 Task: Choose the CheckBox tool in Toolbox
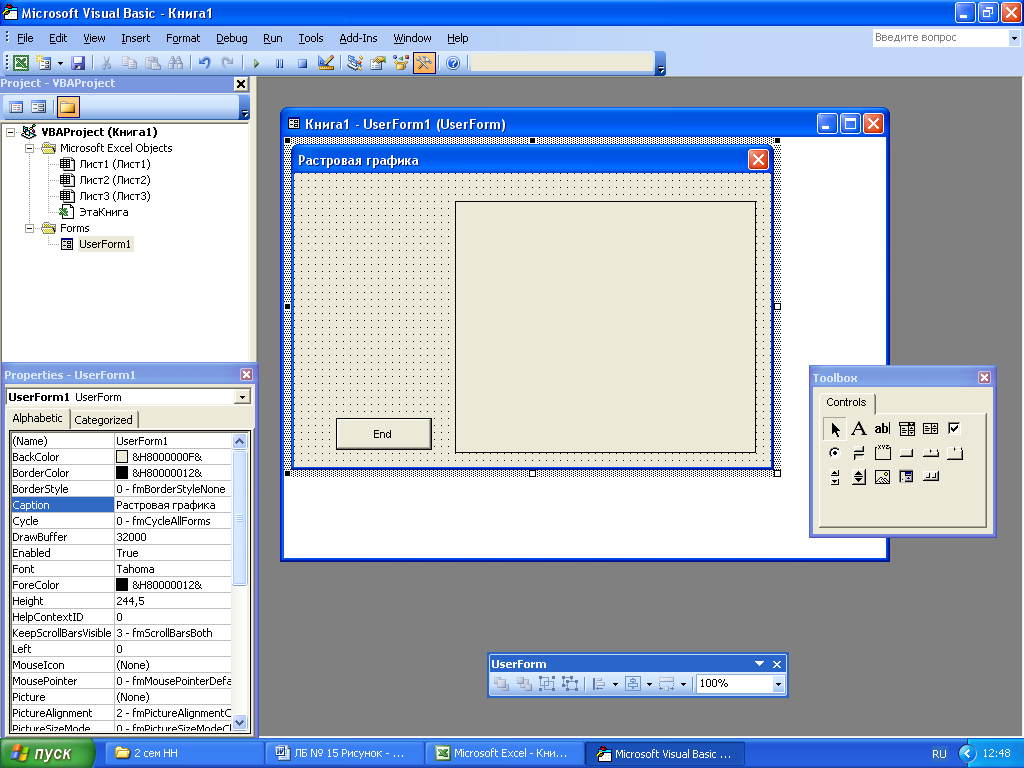point(954,428)
